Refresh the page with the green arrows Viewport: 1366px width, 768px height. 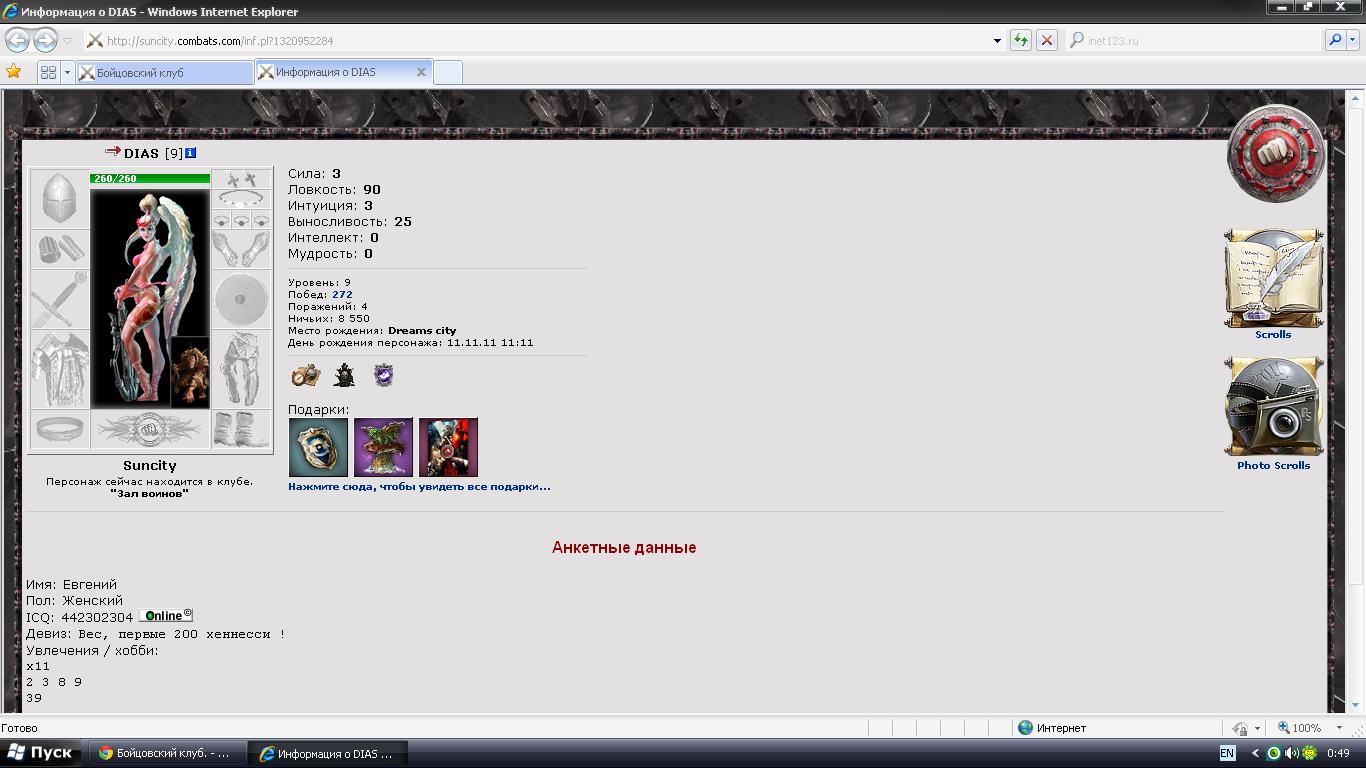[x=1020, y=40]
